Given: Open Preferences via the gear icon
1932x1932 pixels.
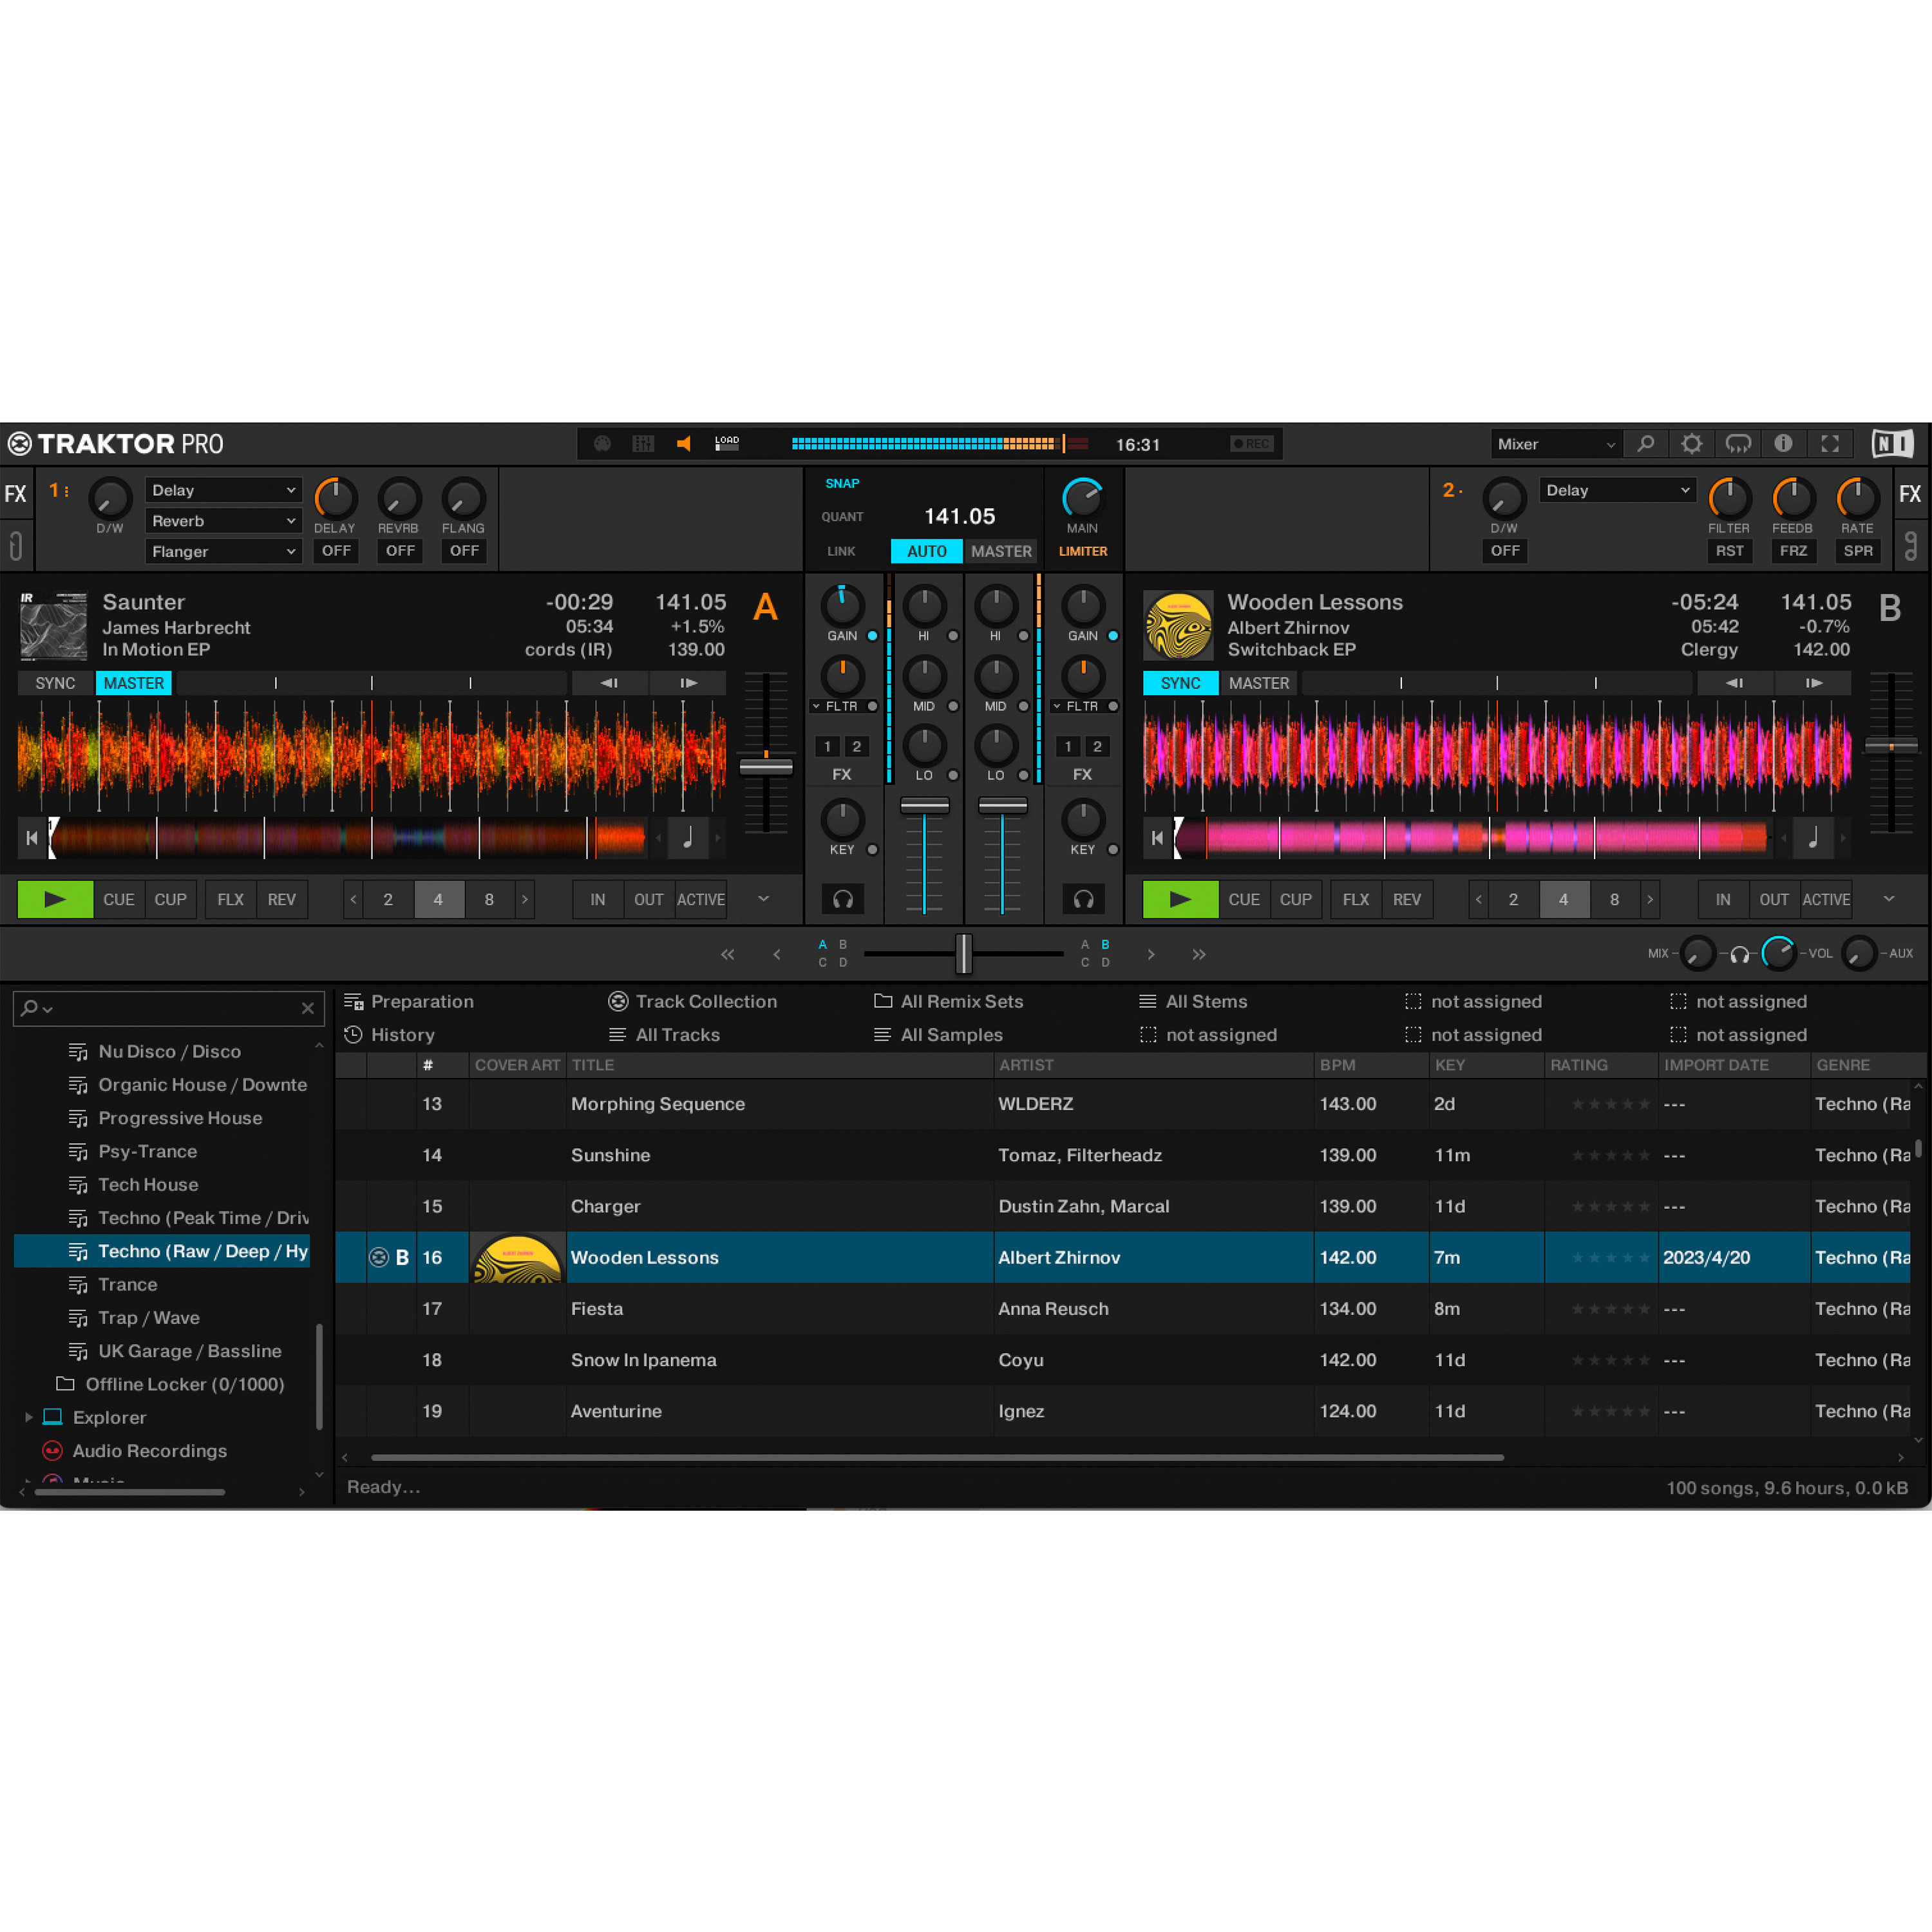Looking at the screenshot, I should [x=1691, y=444].
